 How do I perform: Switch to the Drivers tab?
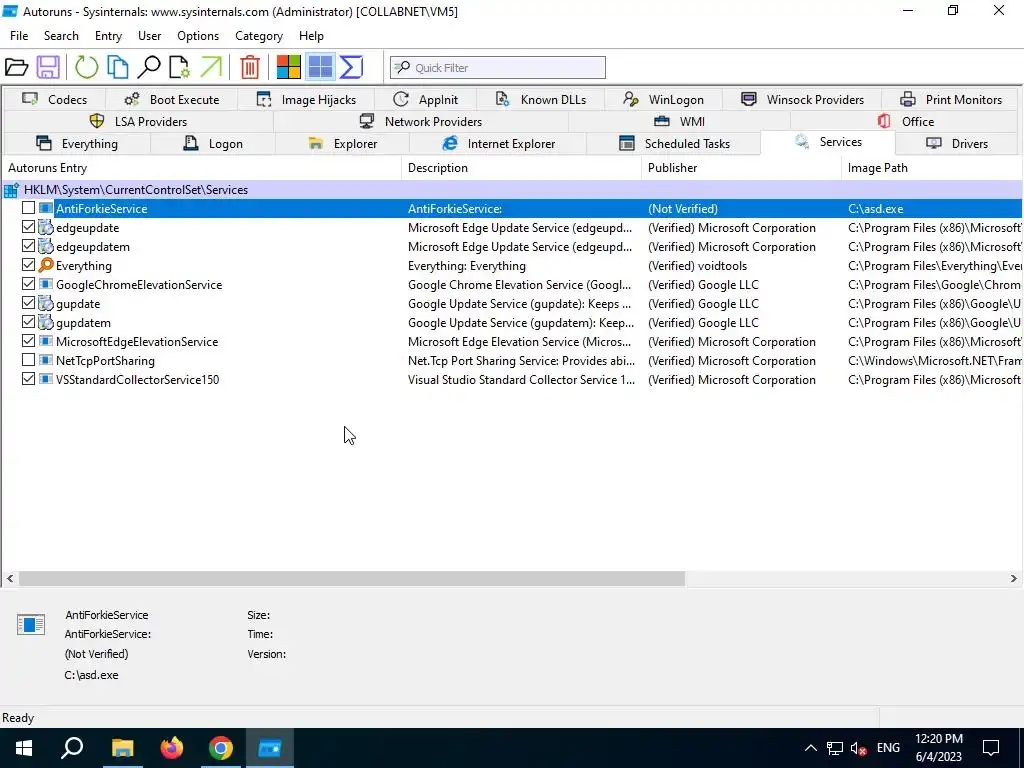pos(957,144)
